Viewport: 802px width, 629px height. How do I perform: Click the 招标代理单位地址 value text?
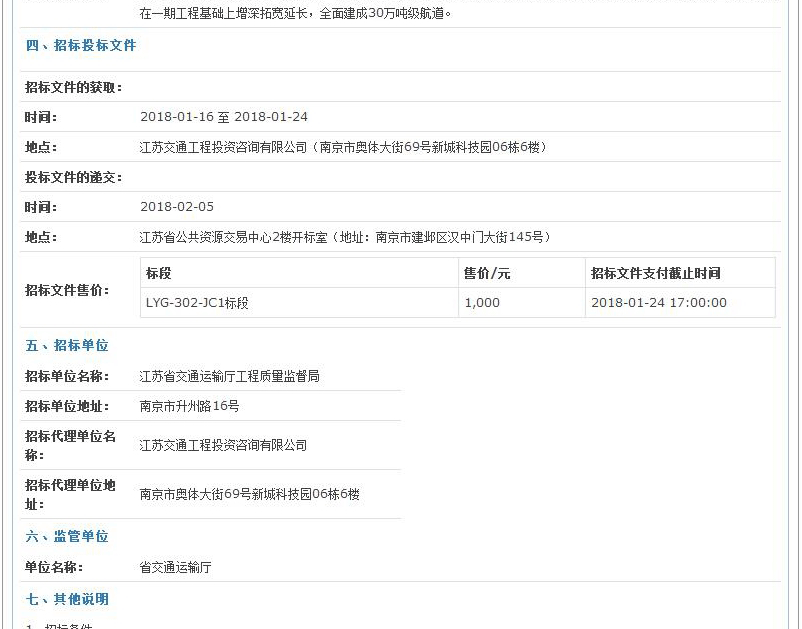(x=249, y=494)
